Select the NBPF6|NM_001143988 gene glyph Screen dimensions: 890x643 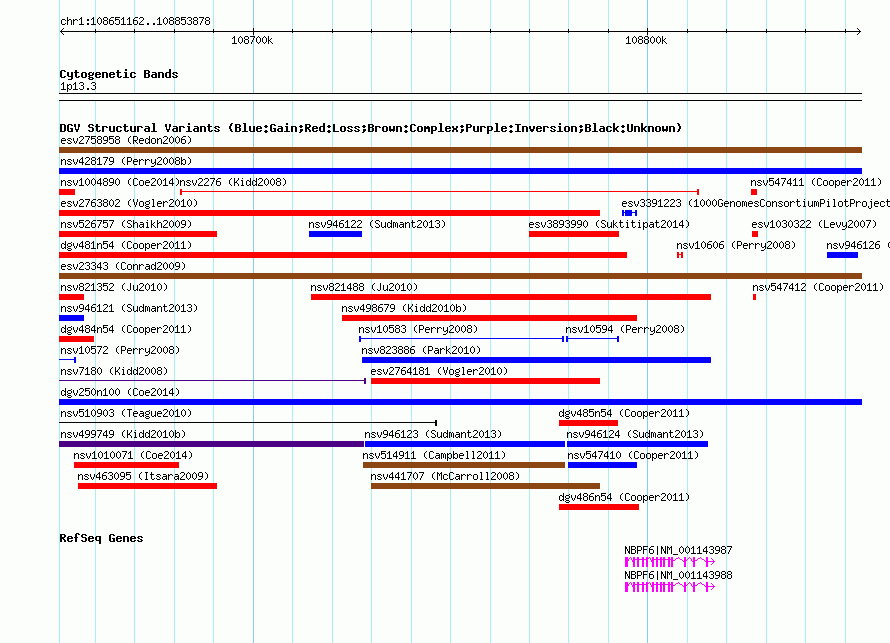[x=670, y=587]
